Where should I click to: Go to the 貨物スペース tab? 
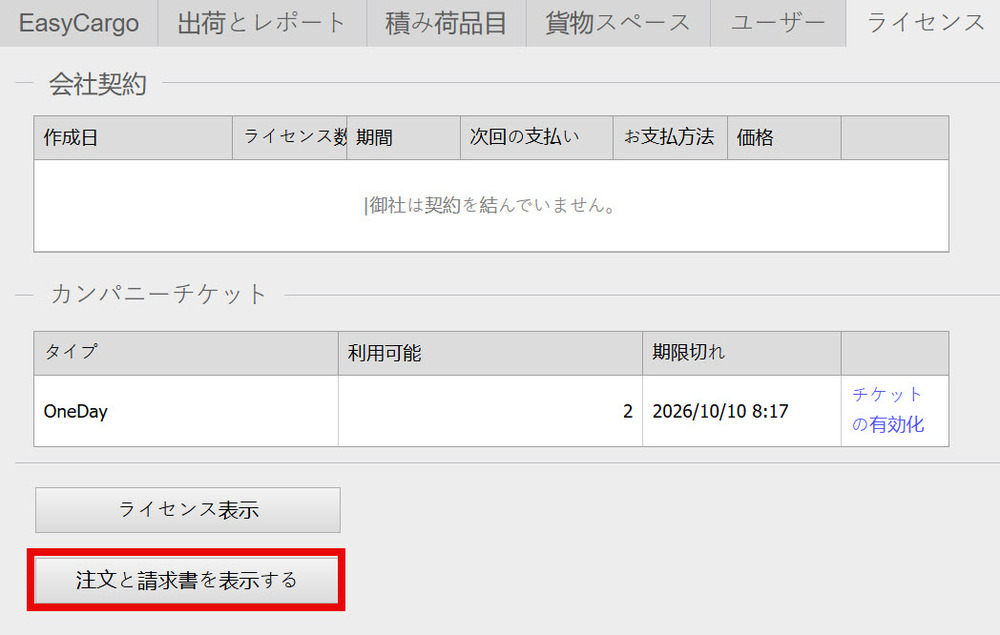(618, 23)
